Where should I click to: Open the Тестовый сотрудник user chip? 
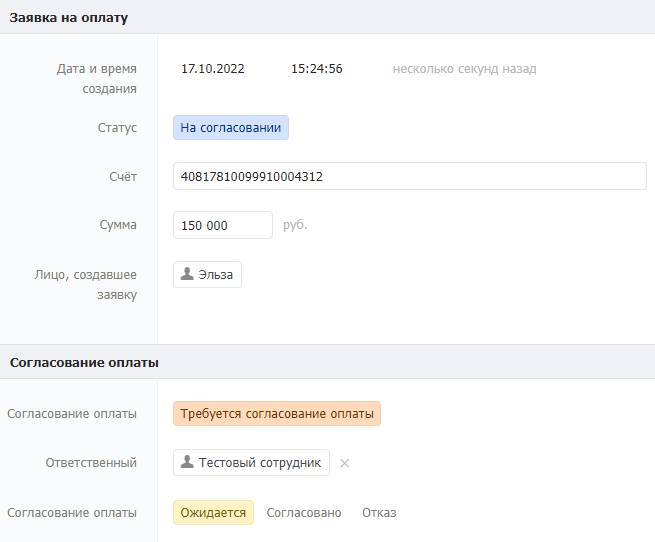251,463
